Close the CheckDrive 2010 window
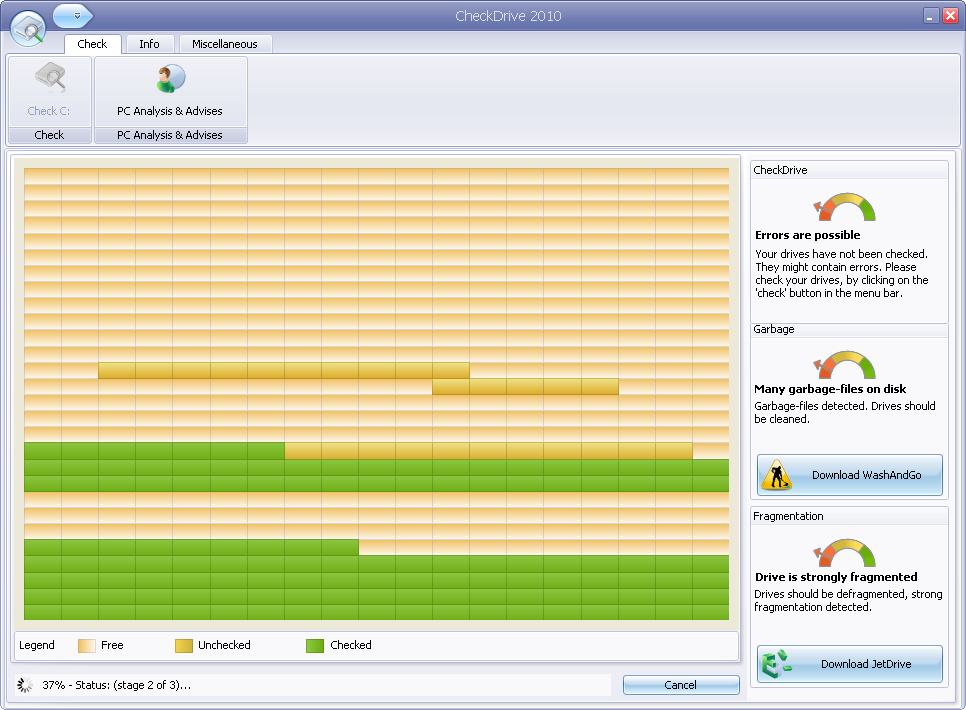The image size is (966, 710). point(950,16)
